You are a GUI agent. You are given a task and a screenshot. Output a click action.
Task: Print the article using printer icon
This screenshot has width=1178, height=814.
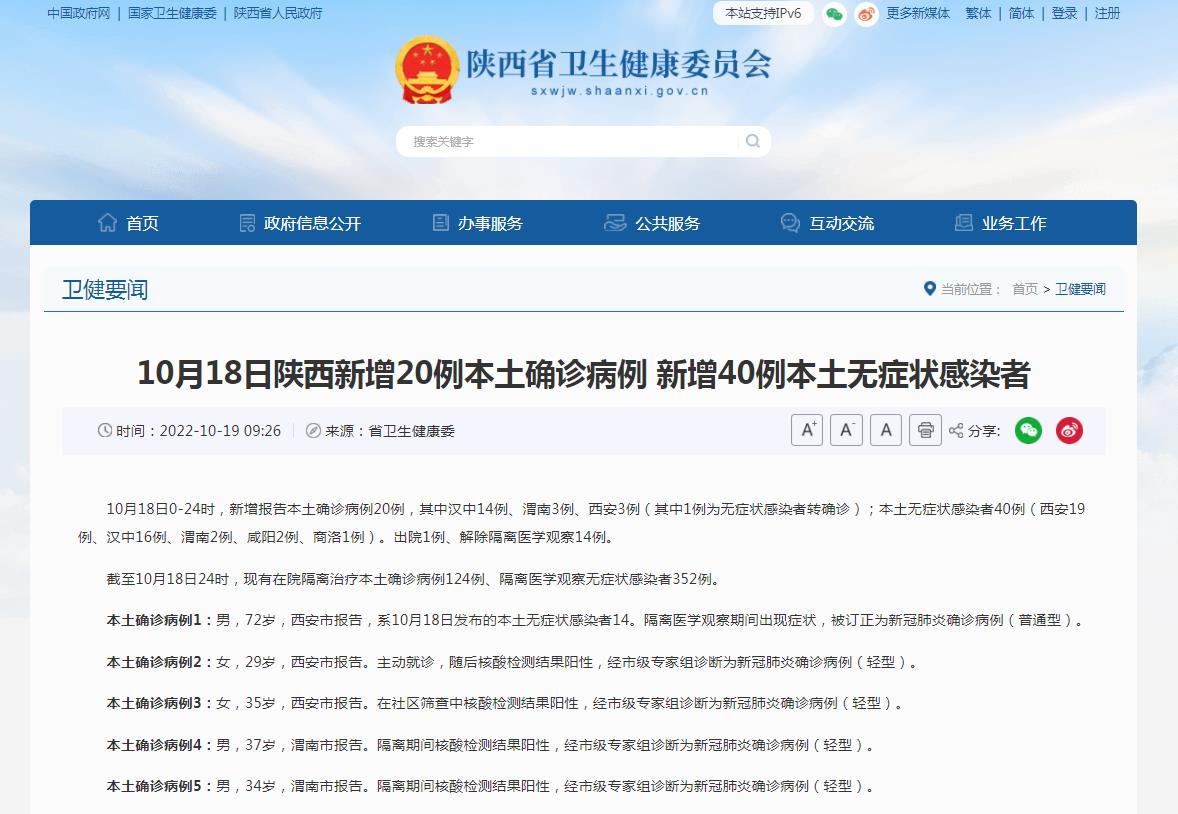[x=926, y=430]
